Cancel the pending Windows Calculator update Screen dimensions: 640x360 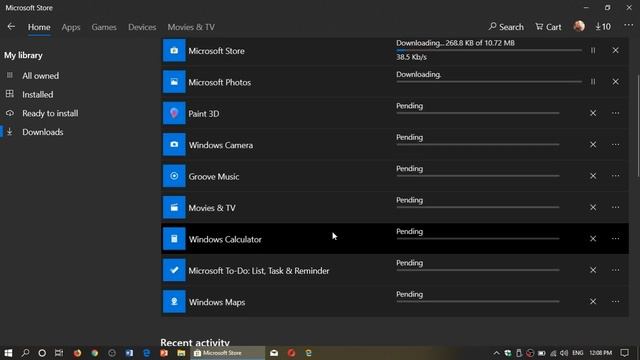pos(593,239)
